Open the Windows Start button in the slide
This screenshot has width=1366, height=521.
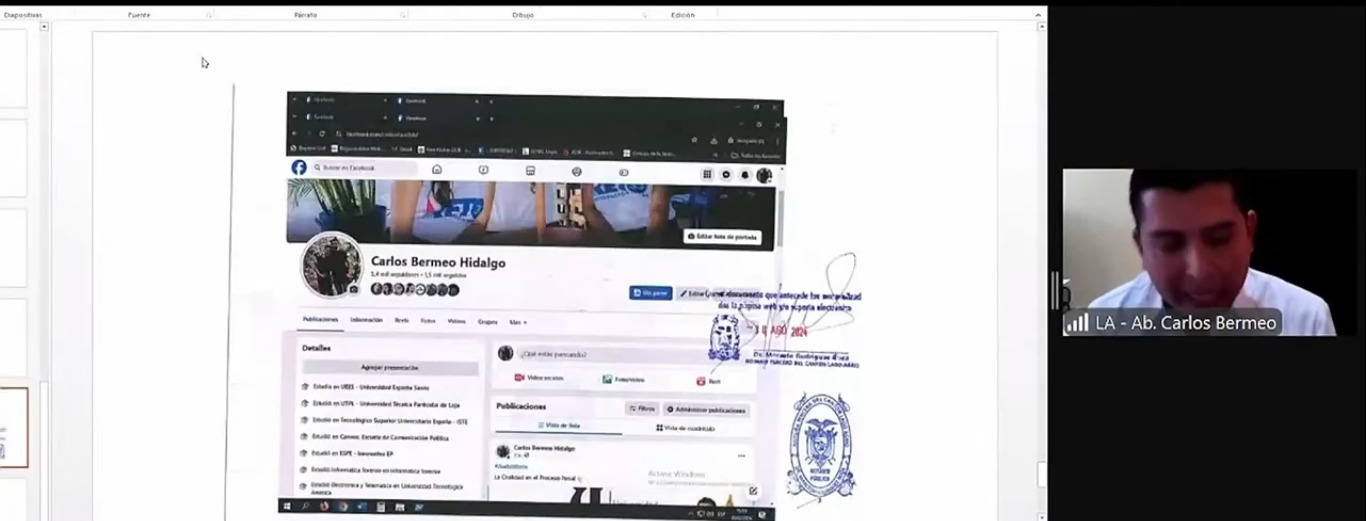click(287, 507)
